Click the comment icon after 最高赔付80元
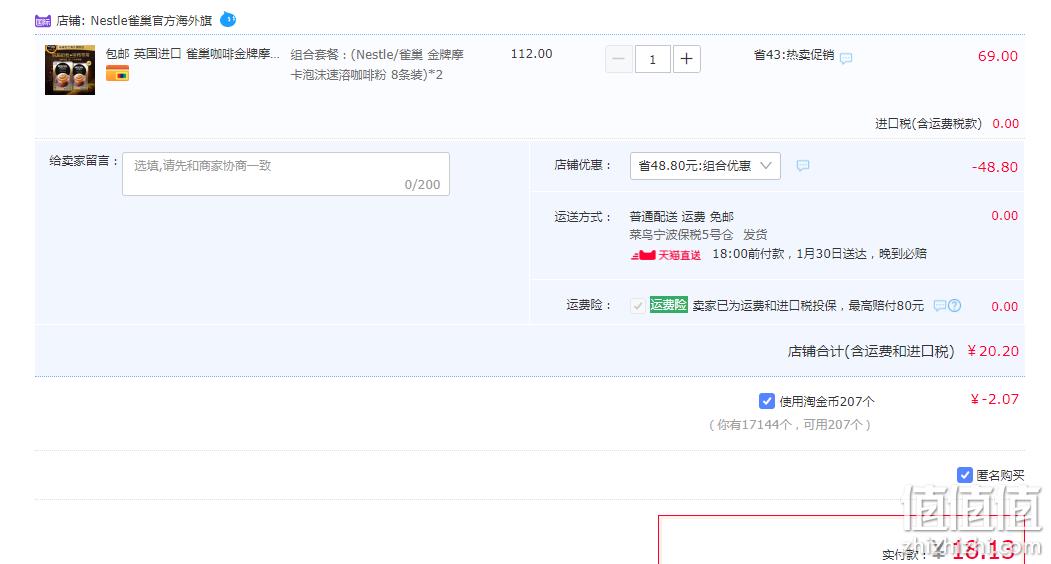 940,306
